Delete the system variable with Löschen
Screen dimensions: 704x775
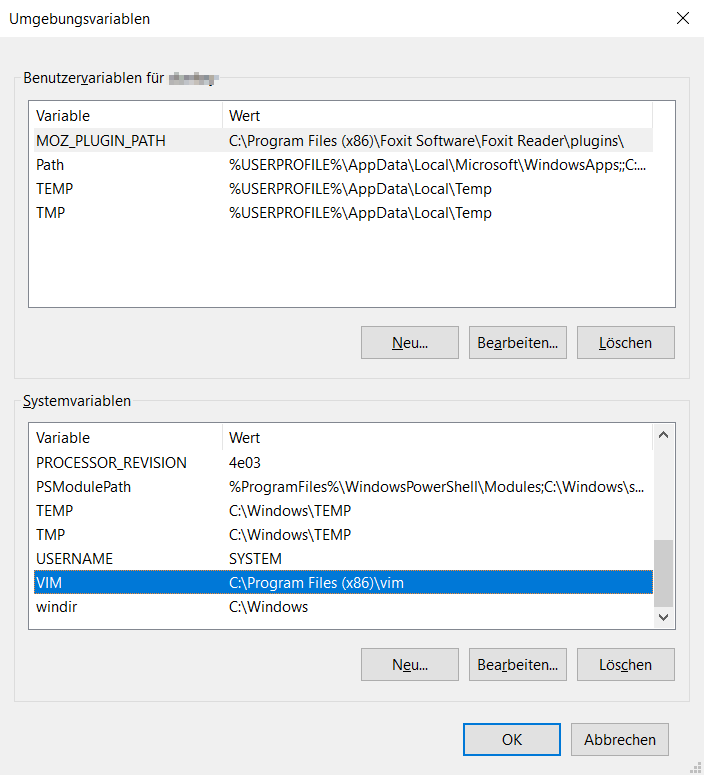point(625,665)
